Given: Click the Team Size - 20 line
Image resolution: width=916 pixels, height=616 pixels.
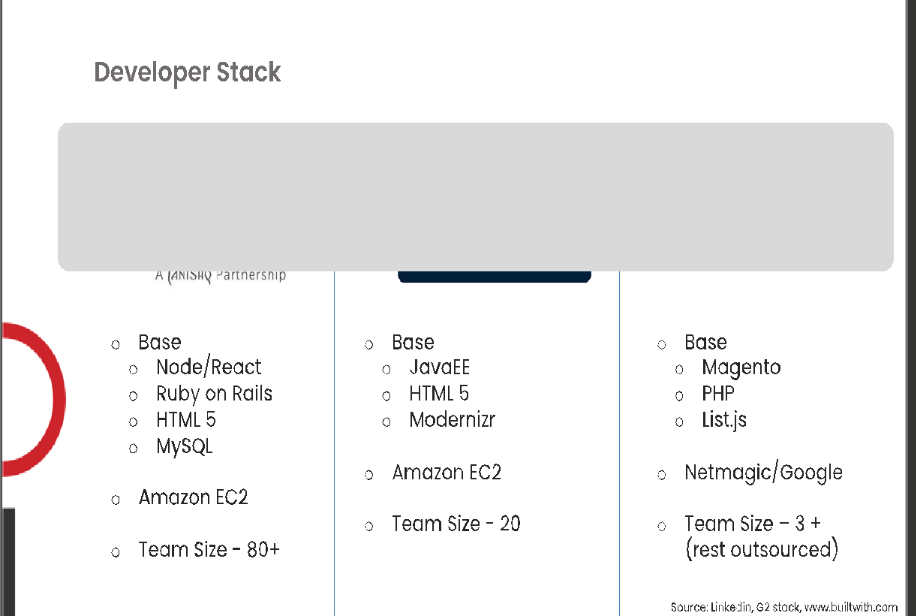Looking at the screenshot, I should (x=456, y=524).
